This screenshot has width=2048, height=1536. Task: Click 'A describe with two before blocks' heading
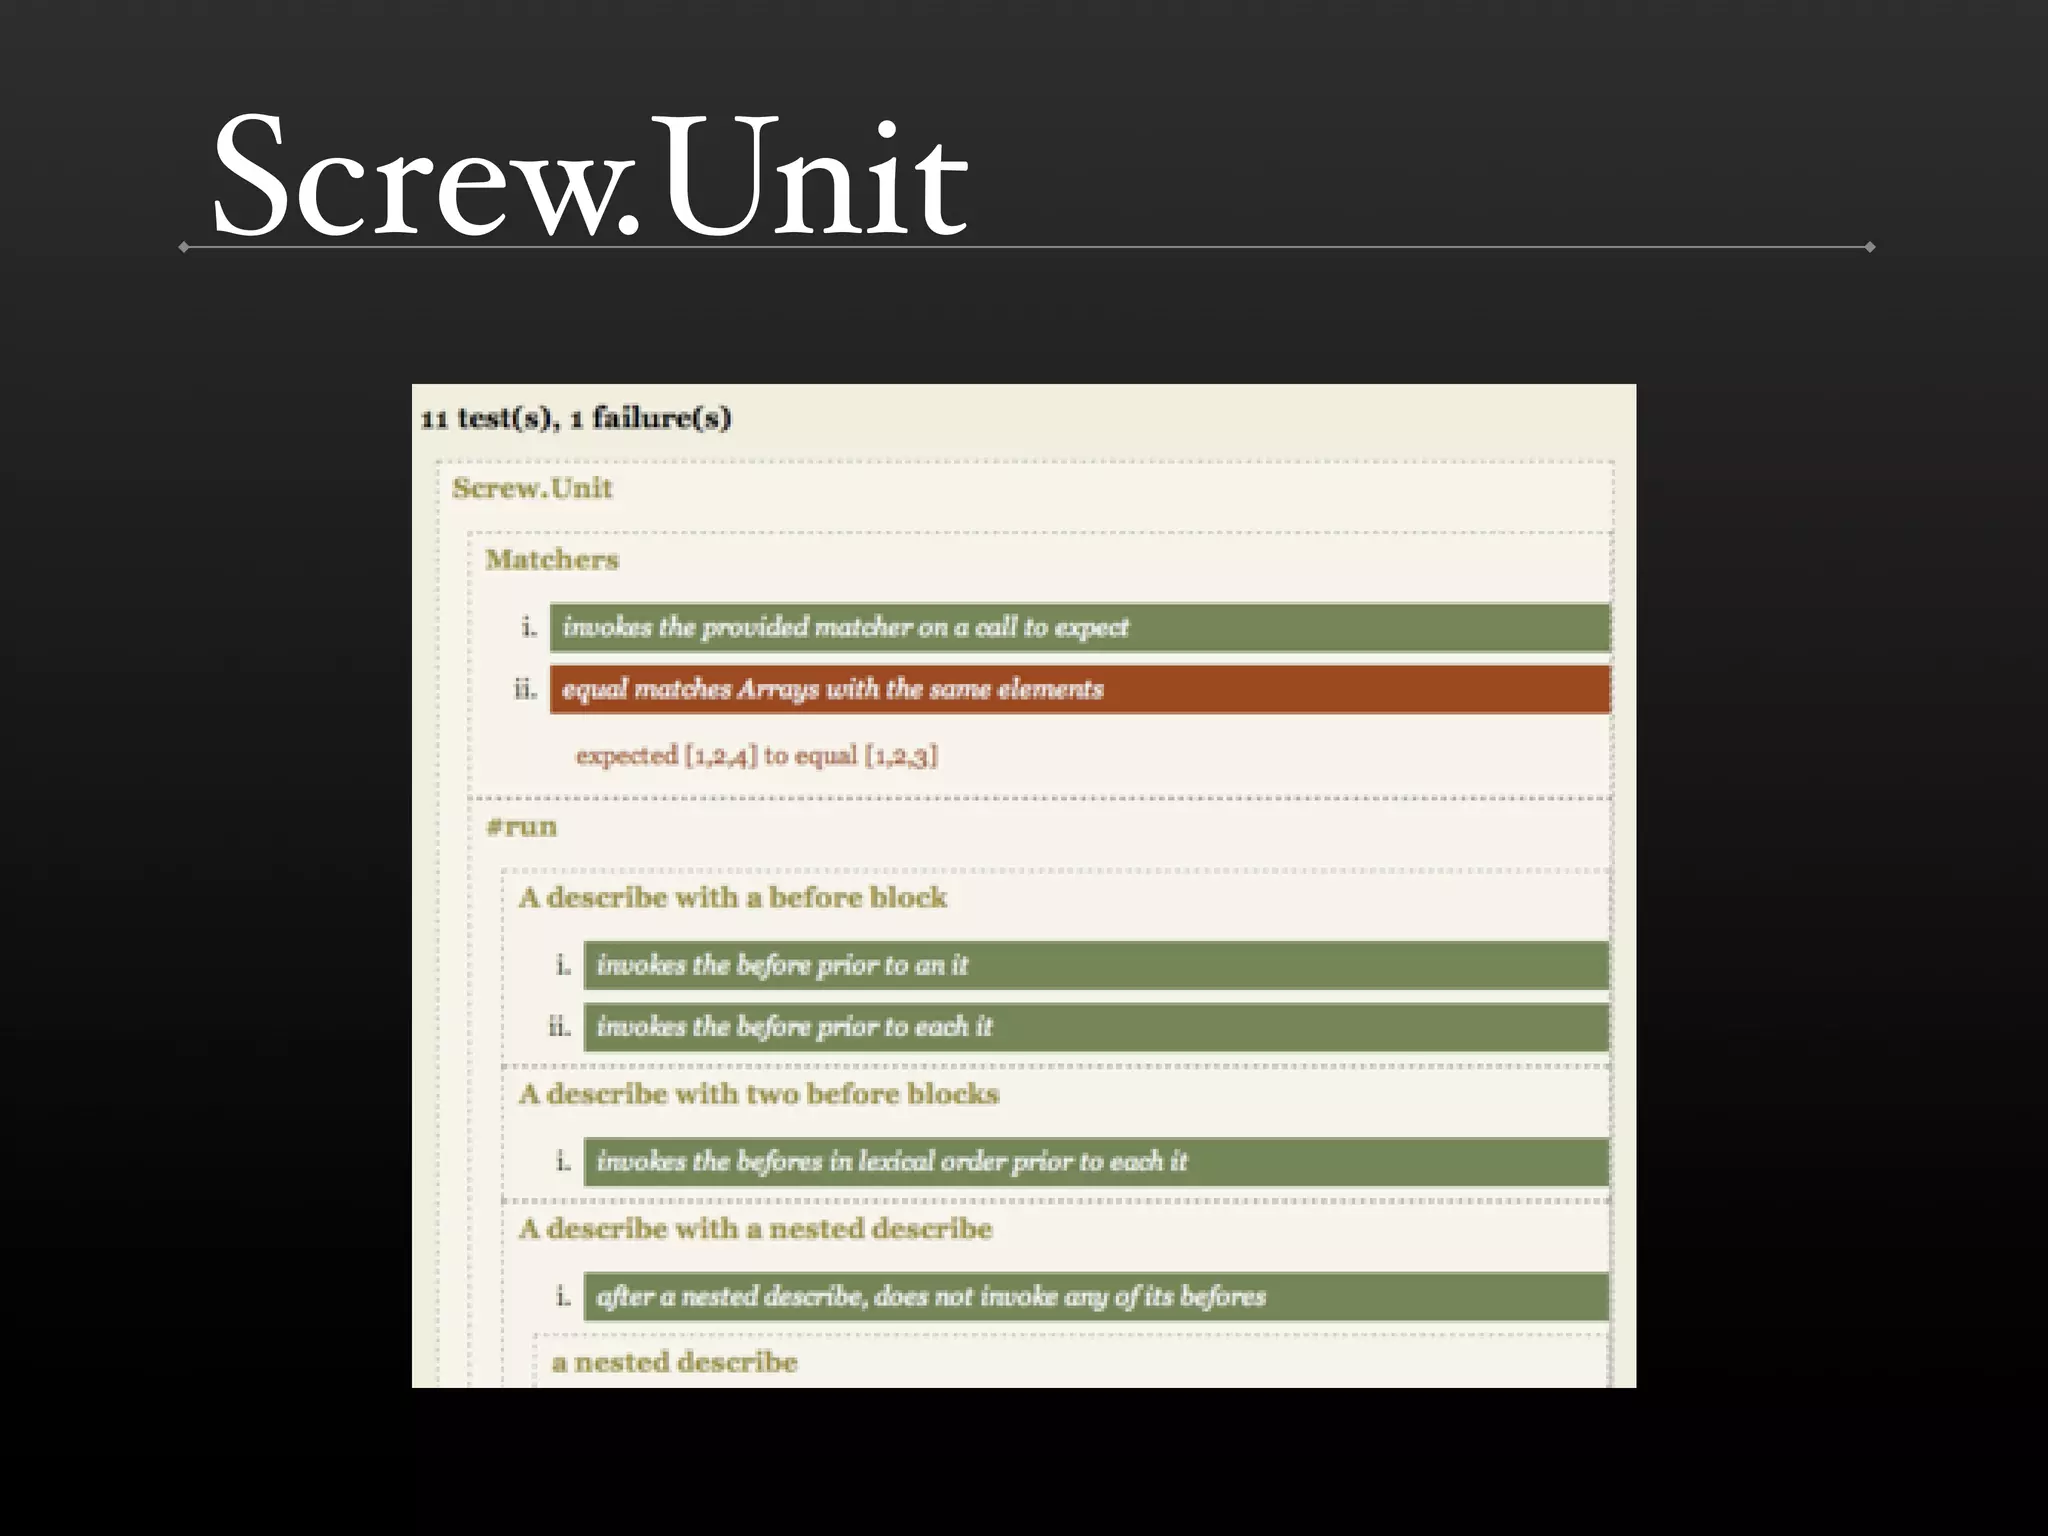[x=759, y=1094]
